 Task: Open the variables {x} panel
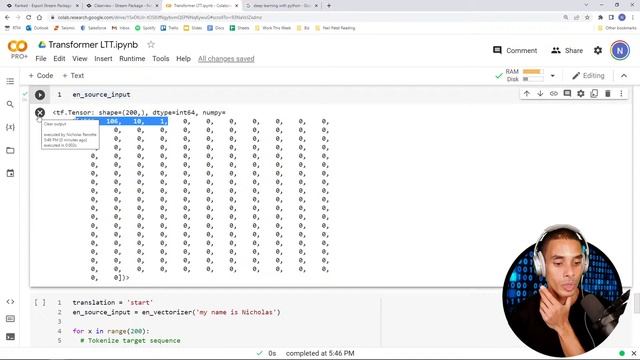click(10, 127)
